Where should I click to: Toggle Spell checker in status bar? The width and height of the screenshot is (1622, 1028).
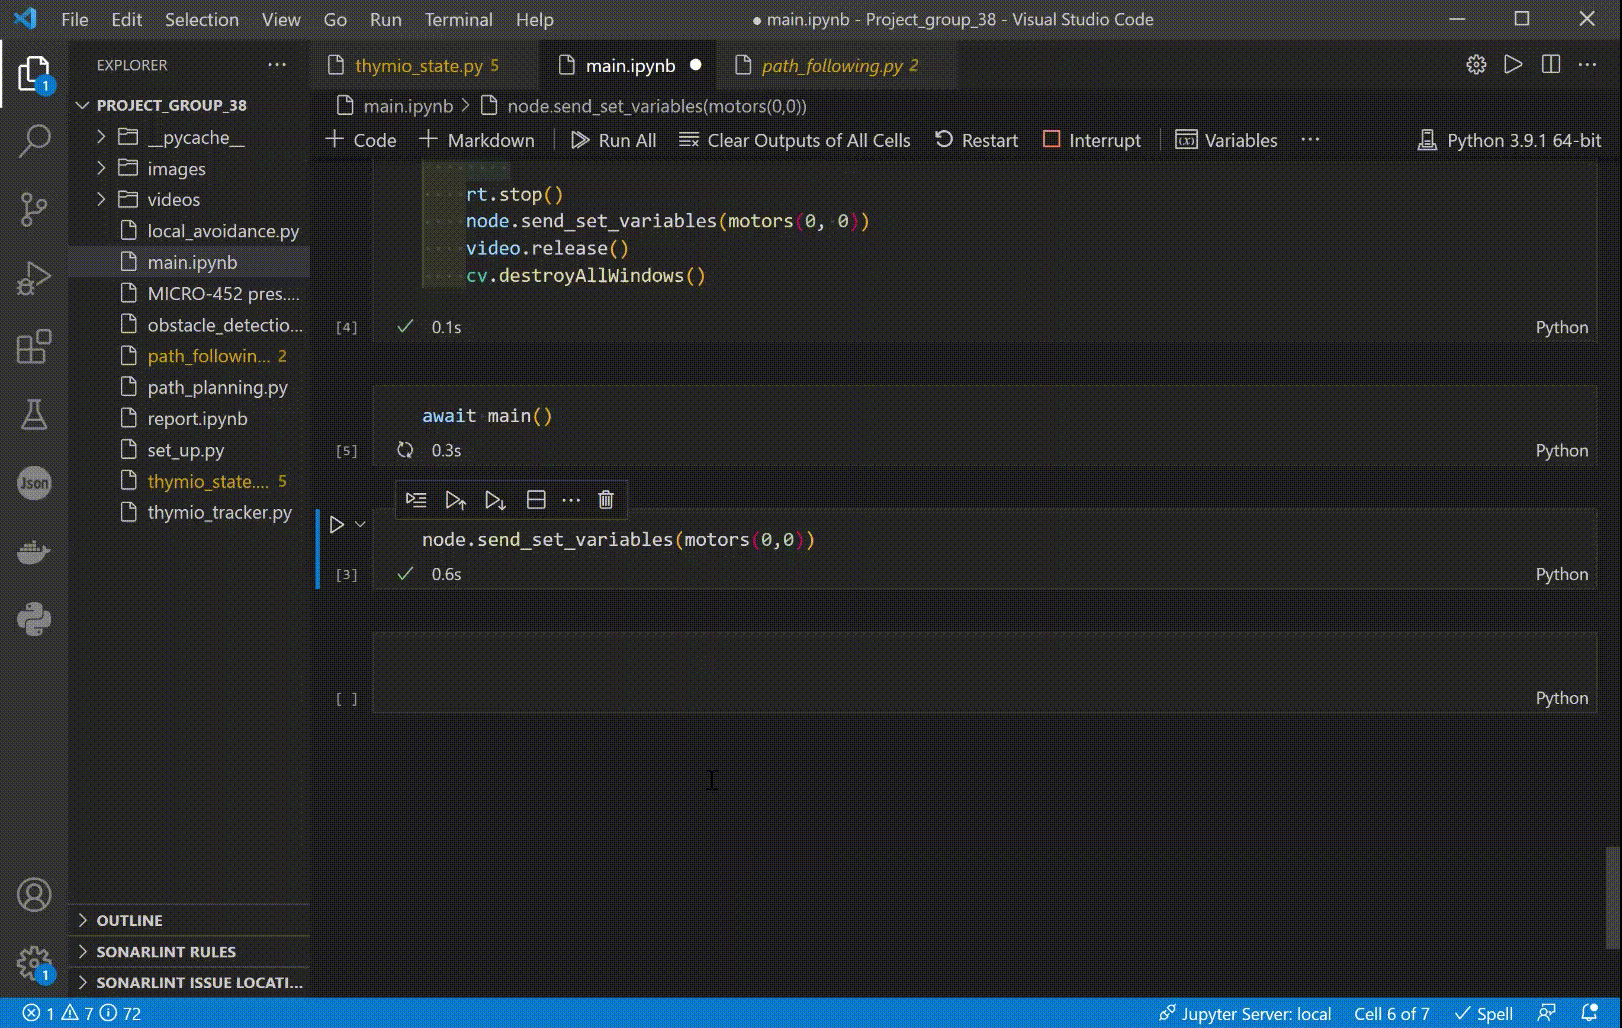tap(1483, 1013)
